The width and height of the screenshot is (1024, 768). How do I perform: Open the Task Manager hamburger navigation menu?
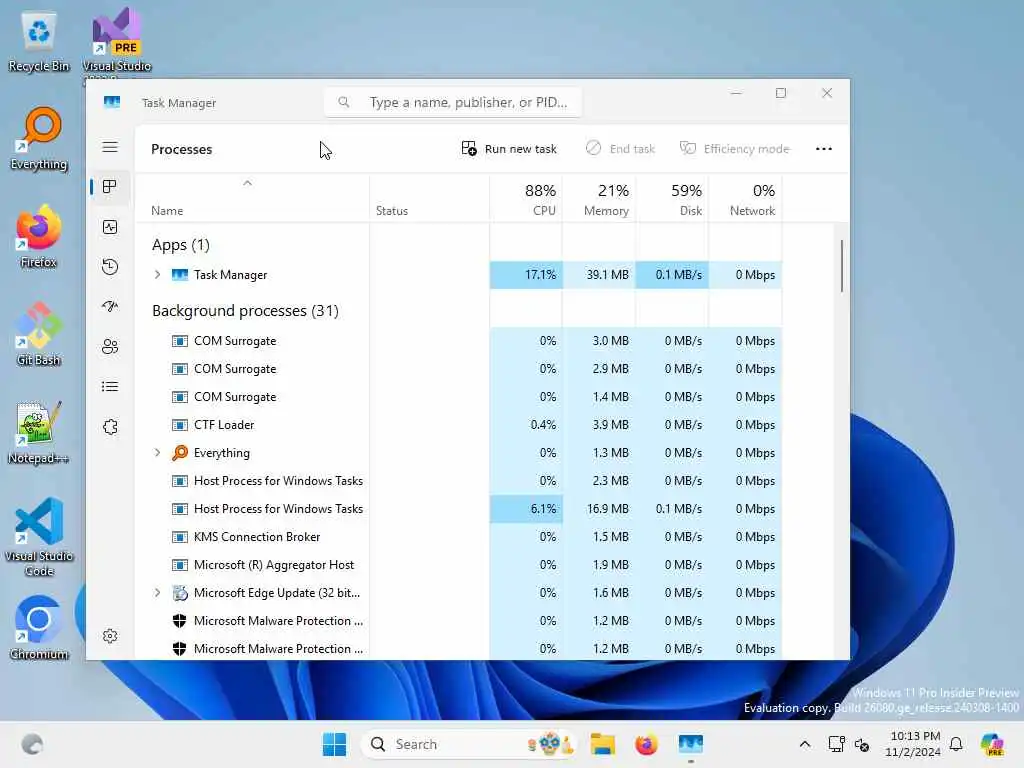pyautogui.click(x=110, y=147)
